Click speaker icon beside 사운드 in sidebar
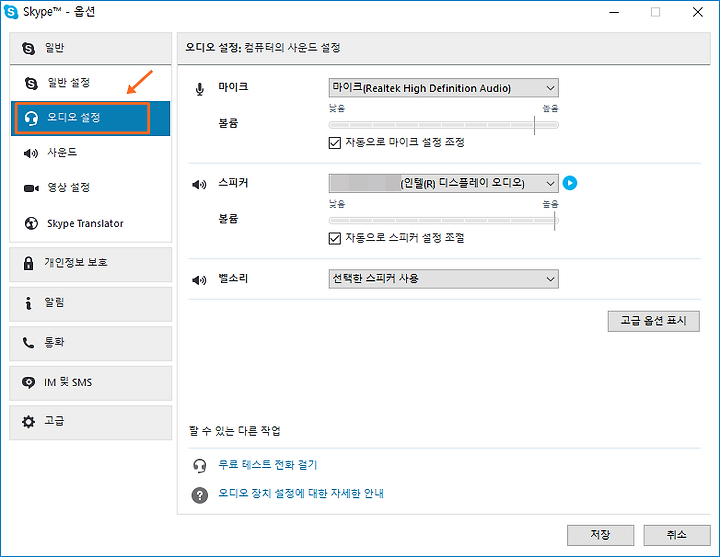 pyautogui.click(x=31, y=153)
